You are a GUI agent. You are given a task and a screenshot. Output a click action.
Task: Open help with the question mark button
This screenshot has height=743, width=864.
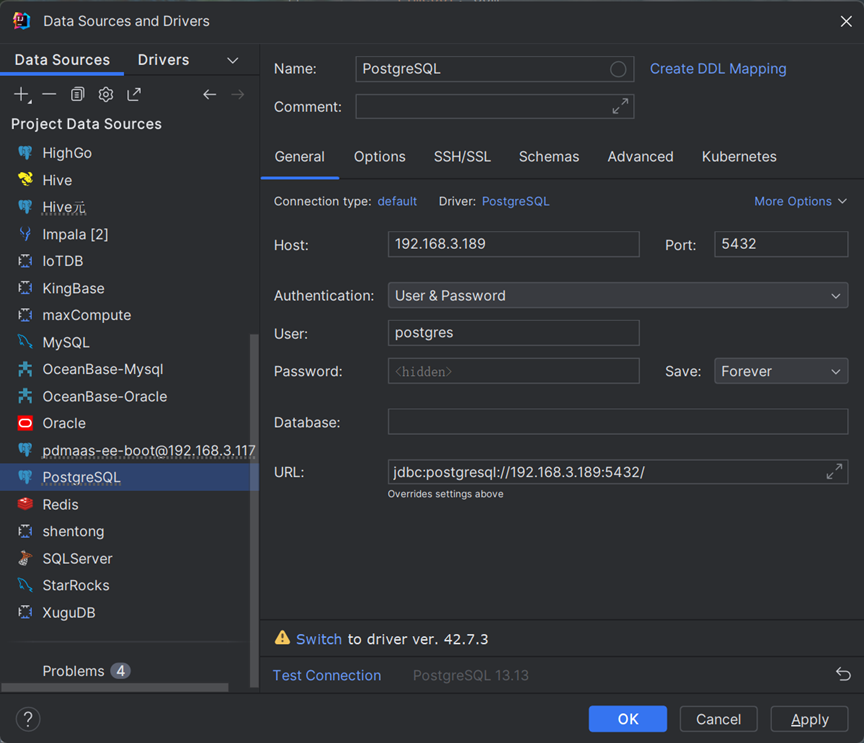point(28,719)
